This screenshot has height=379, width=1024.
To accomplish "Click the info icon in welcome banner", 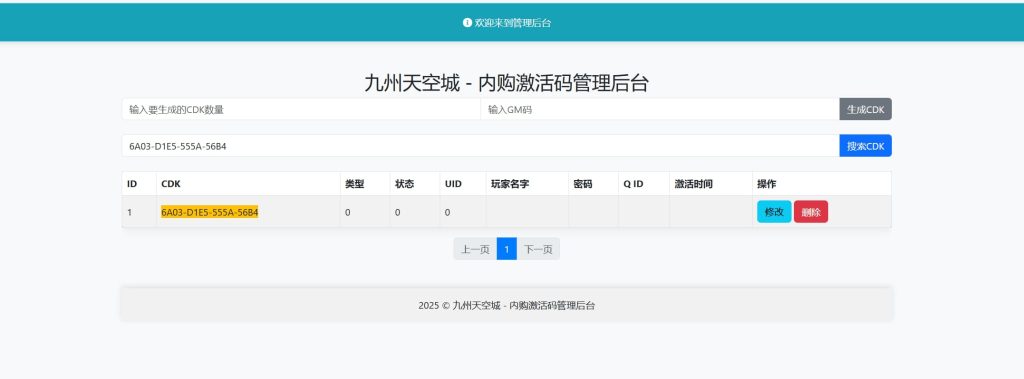I will tap(467, 22).
